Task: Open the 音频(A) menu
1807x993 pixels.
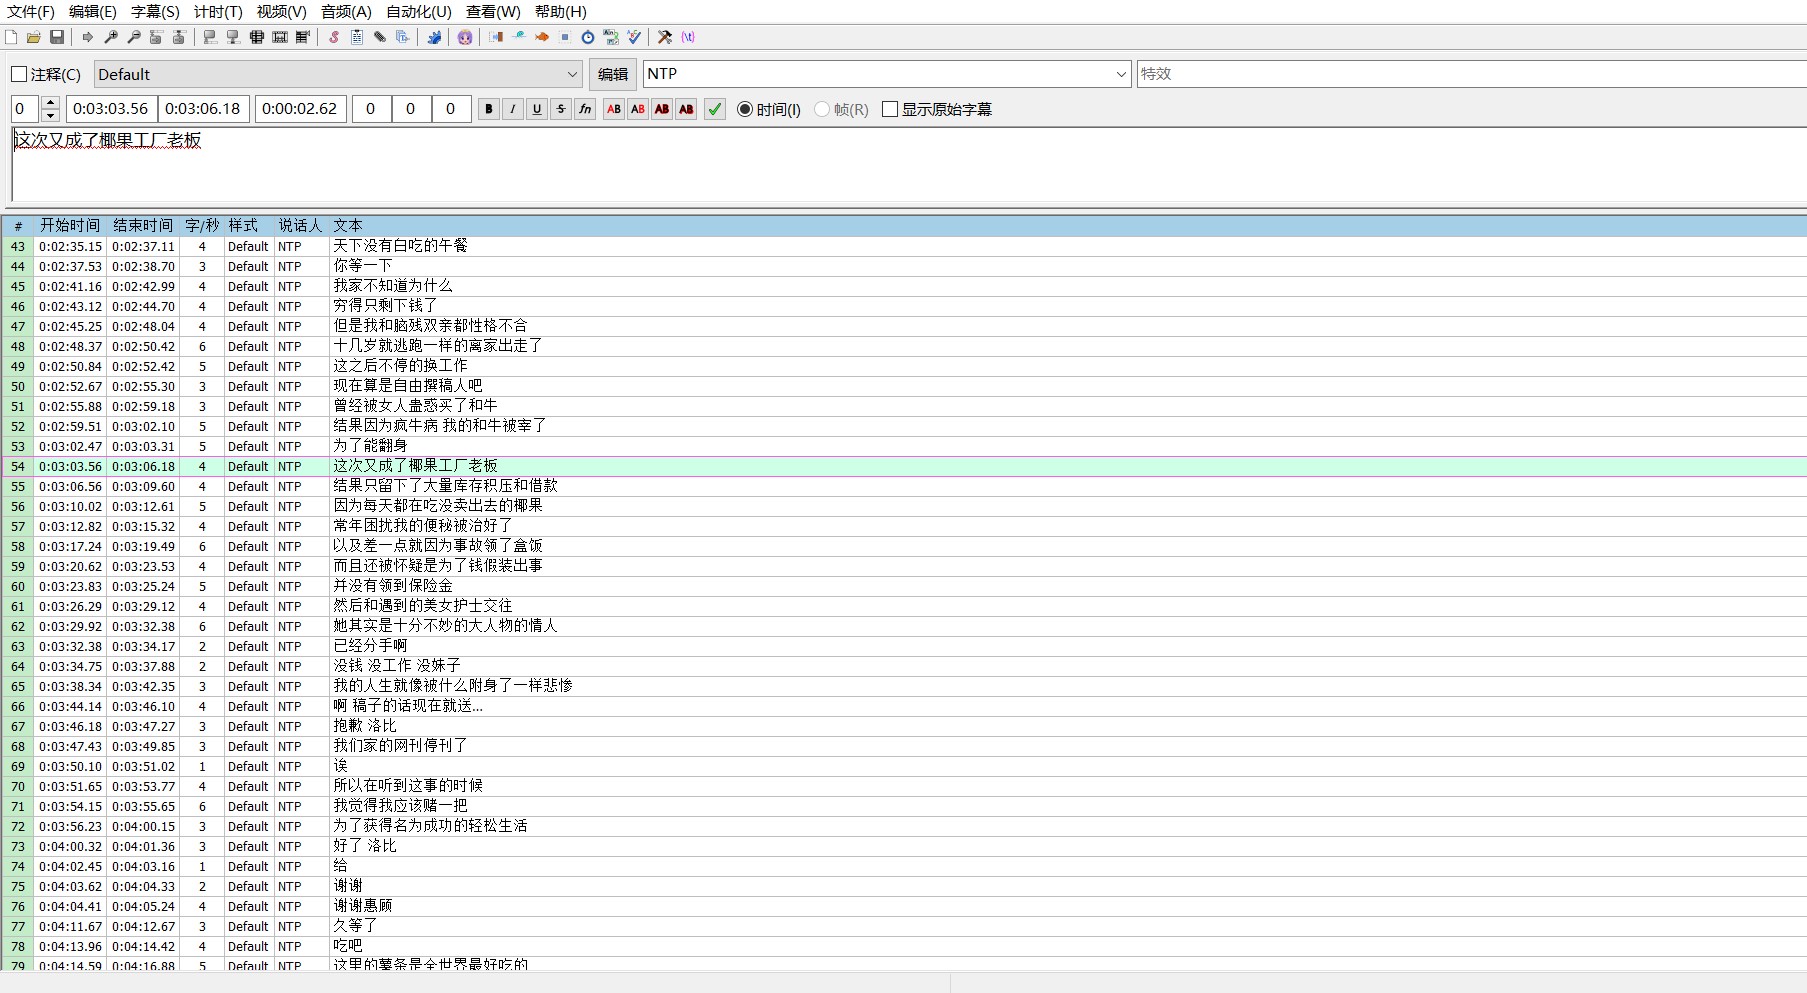Action: (x=346, y=12)
